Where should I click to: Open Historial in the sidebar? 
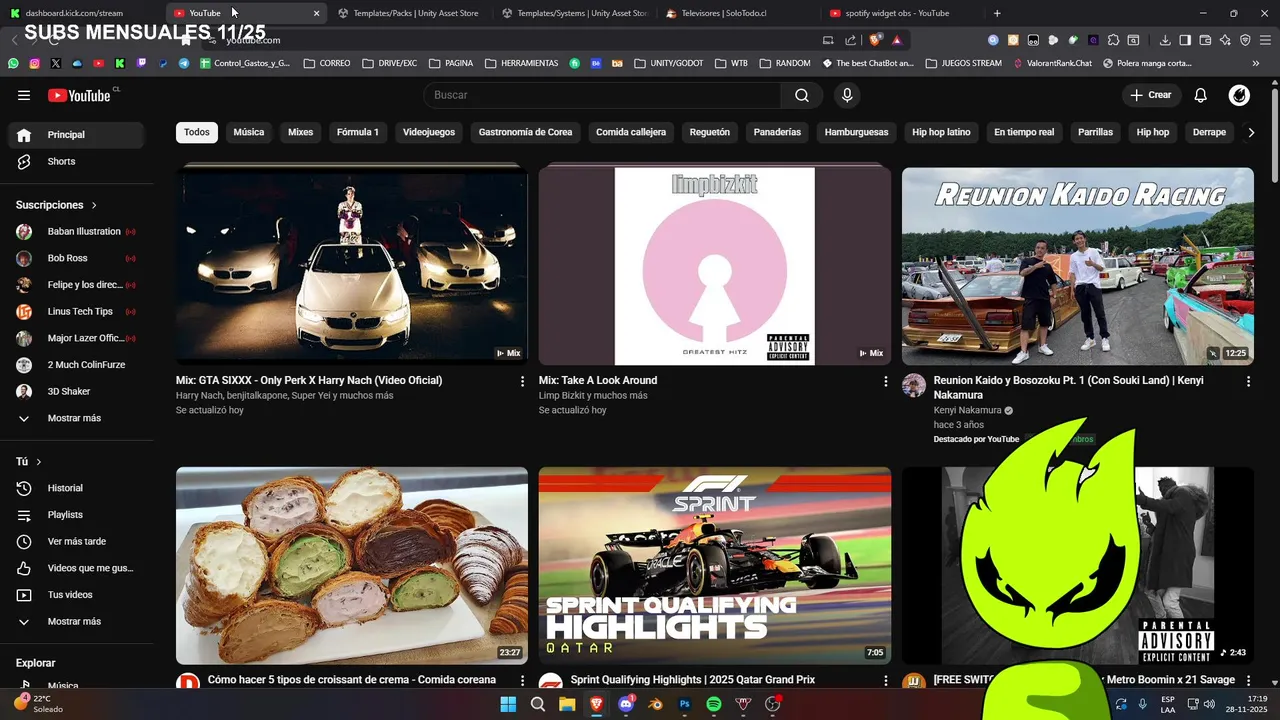(76, 488)
